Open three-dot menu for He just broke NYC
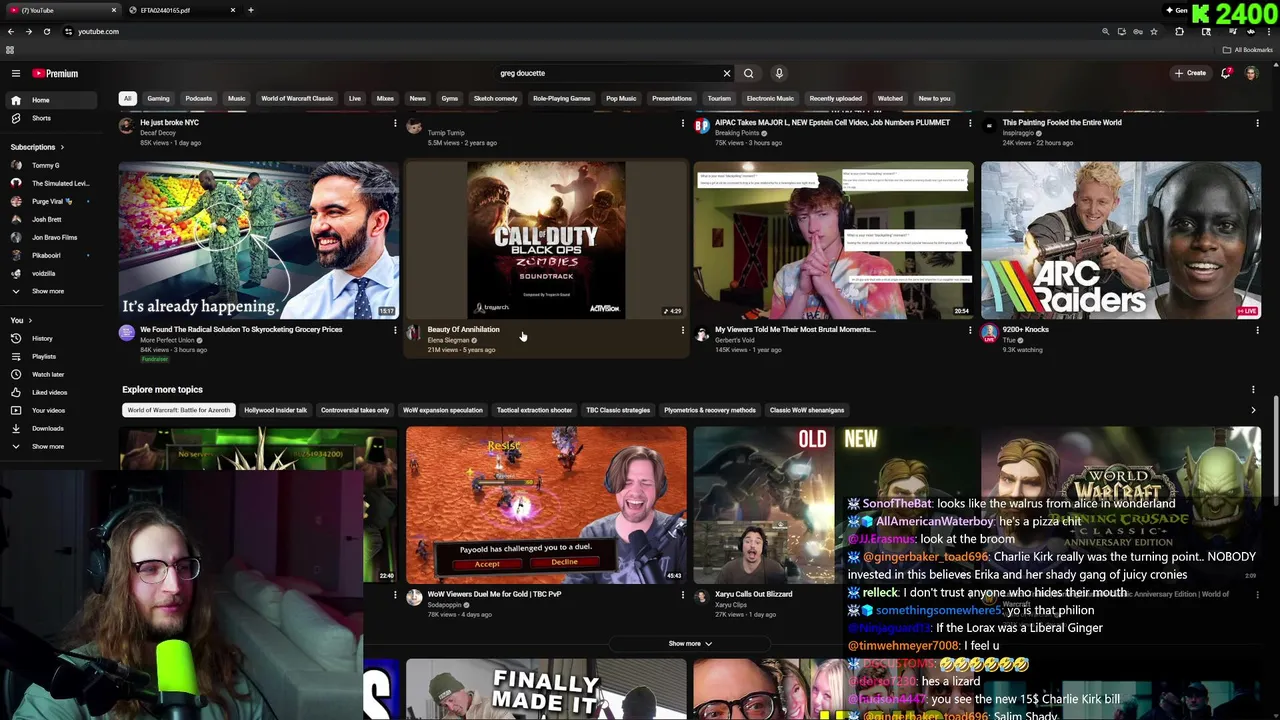The width and height of the screenshot is (1280, 720). pos(395,123)
